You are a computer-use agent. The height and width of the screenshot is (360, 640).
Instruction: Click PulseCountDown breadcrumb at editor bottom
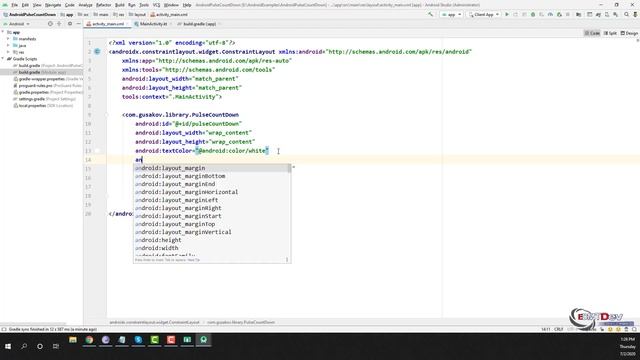click(241, 322)
